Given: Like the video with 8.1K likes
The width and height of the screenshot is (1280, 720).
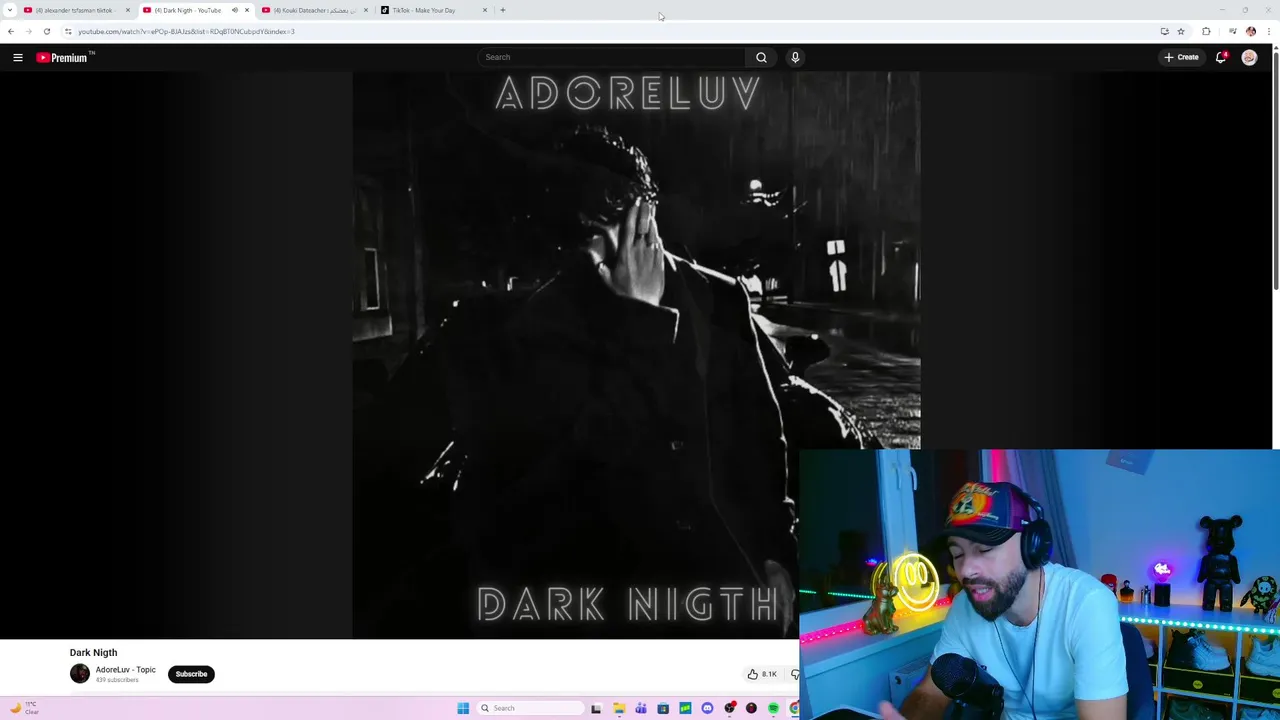Looking at the screenshot, I should coord(762,674).
